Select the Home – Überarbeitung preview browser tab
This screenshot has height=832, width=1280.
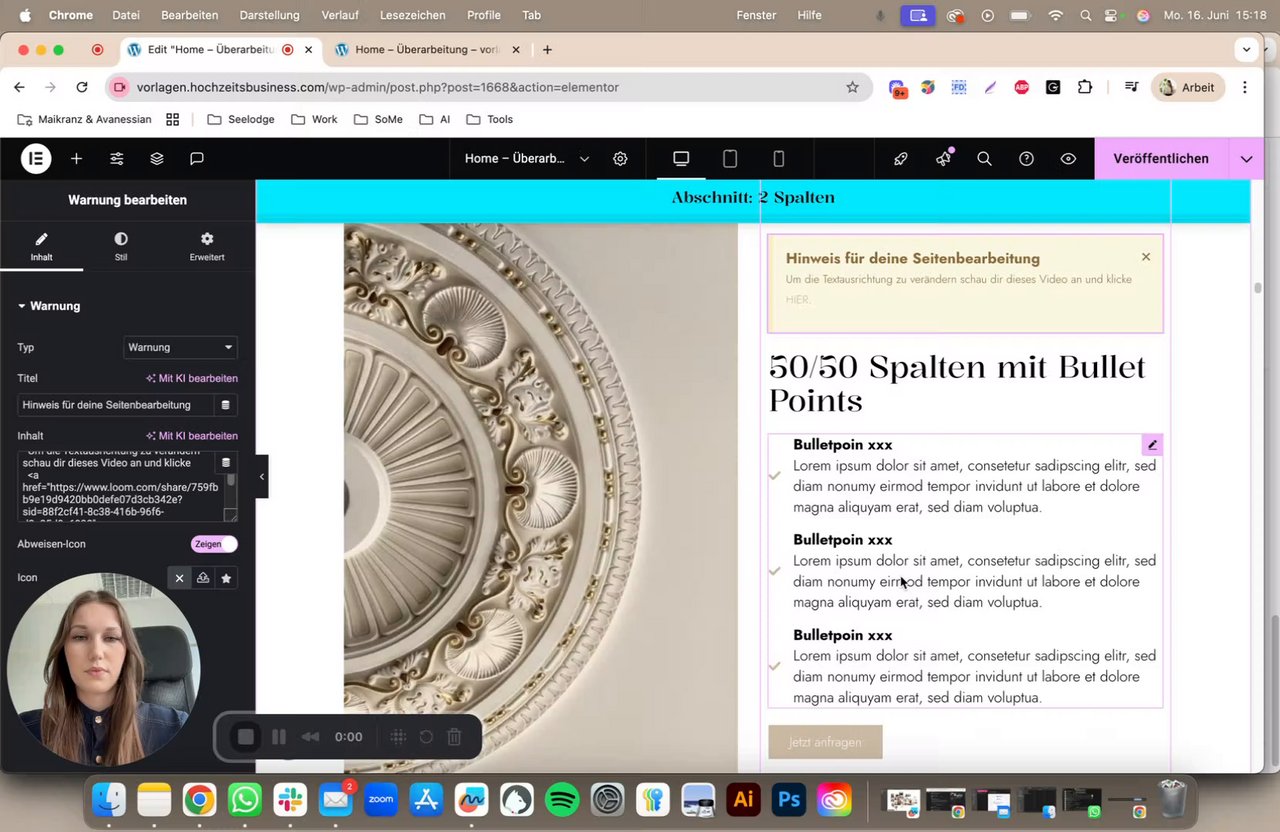[427, 49]
